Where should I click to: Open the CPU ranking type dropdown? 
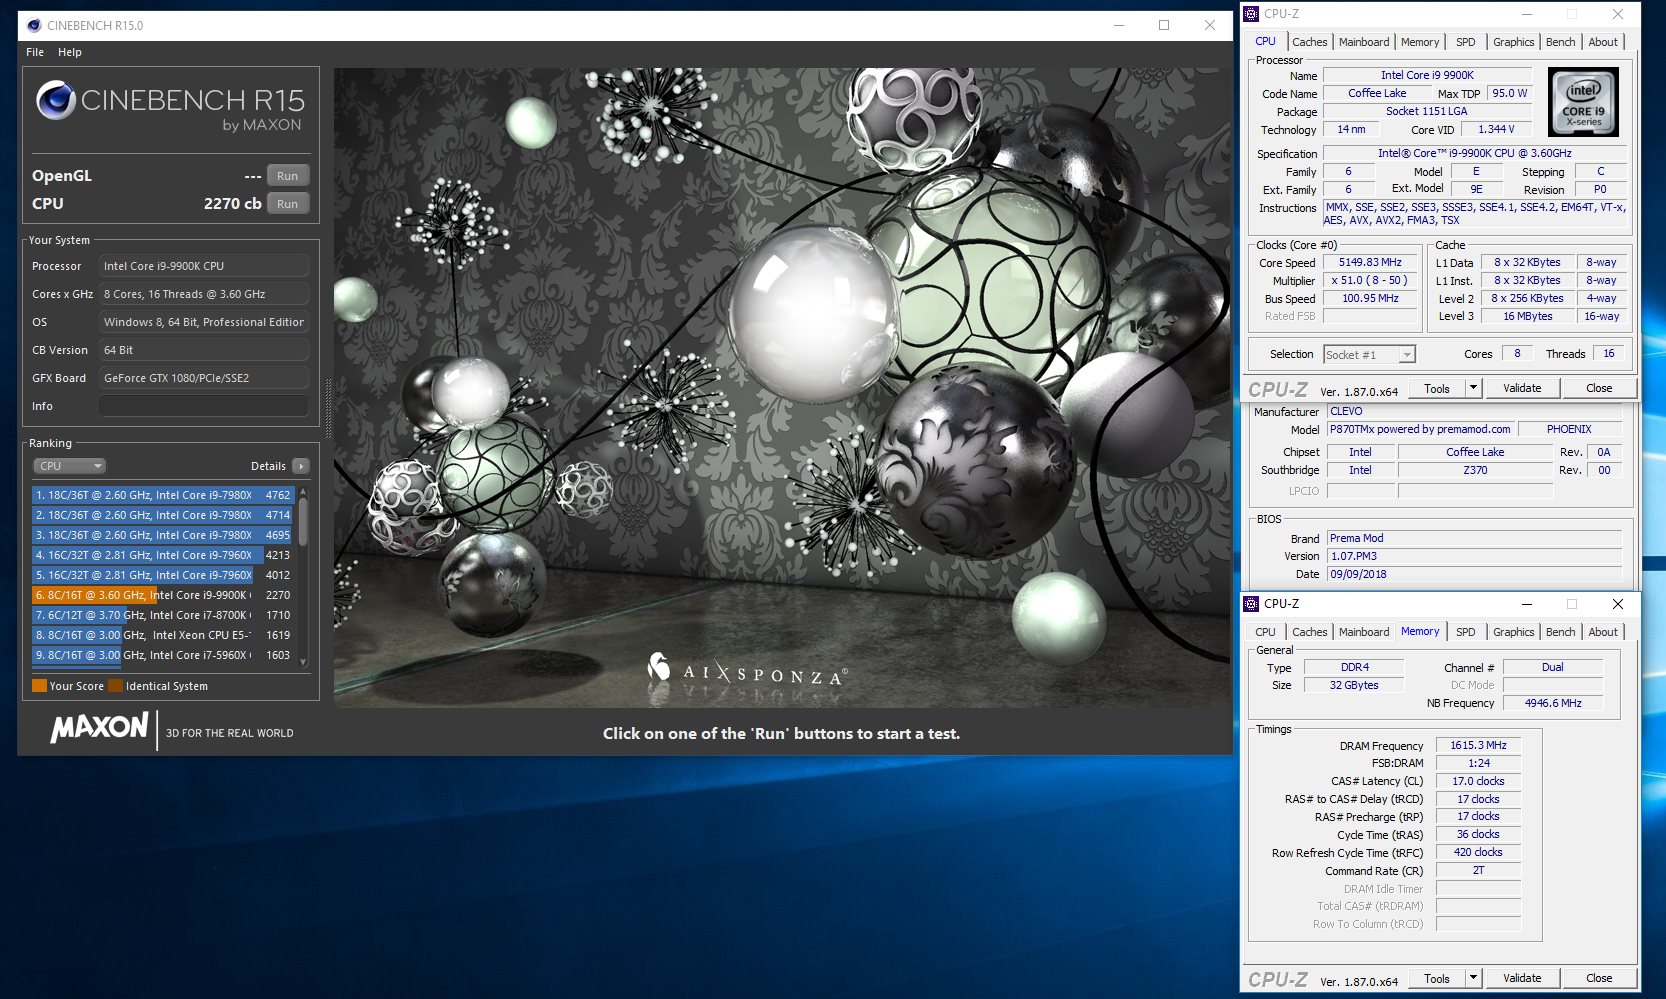coord(69,466)
